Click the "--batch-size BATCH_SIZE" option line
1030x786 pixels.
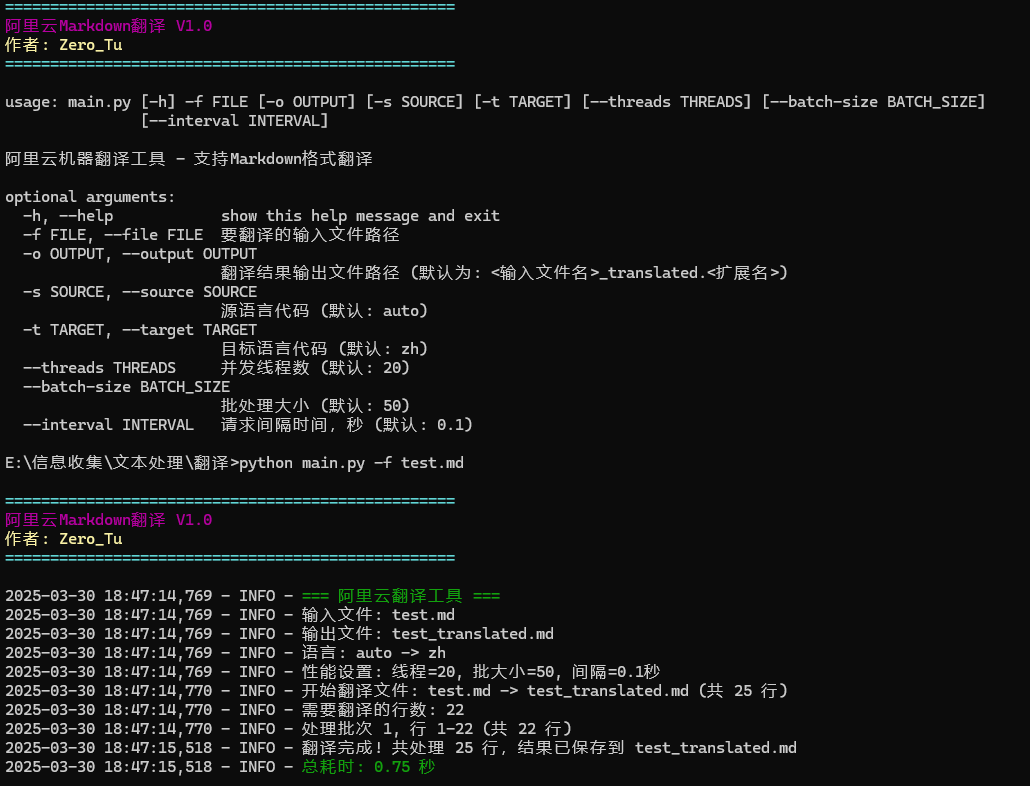[x=126, y=387]
